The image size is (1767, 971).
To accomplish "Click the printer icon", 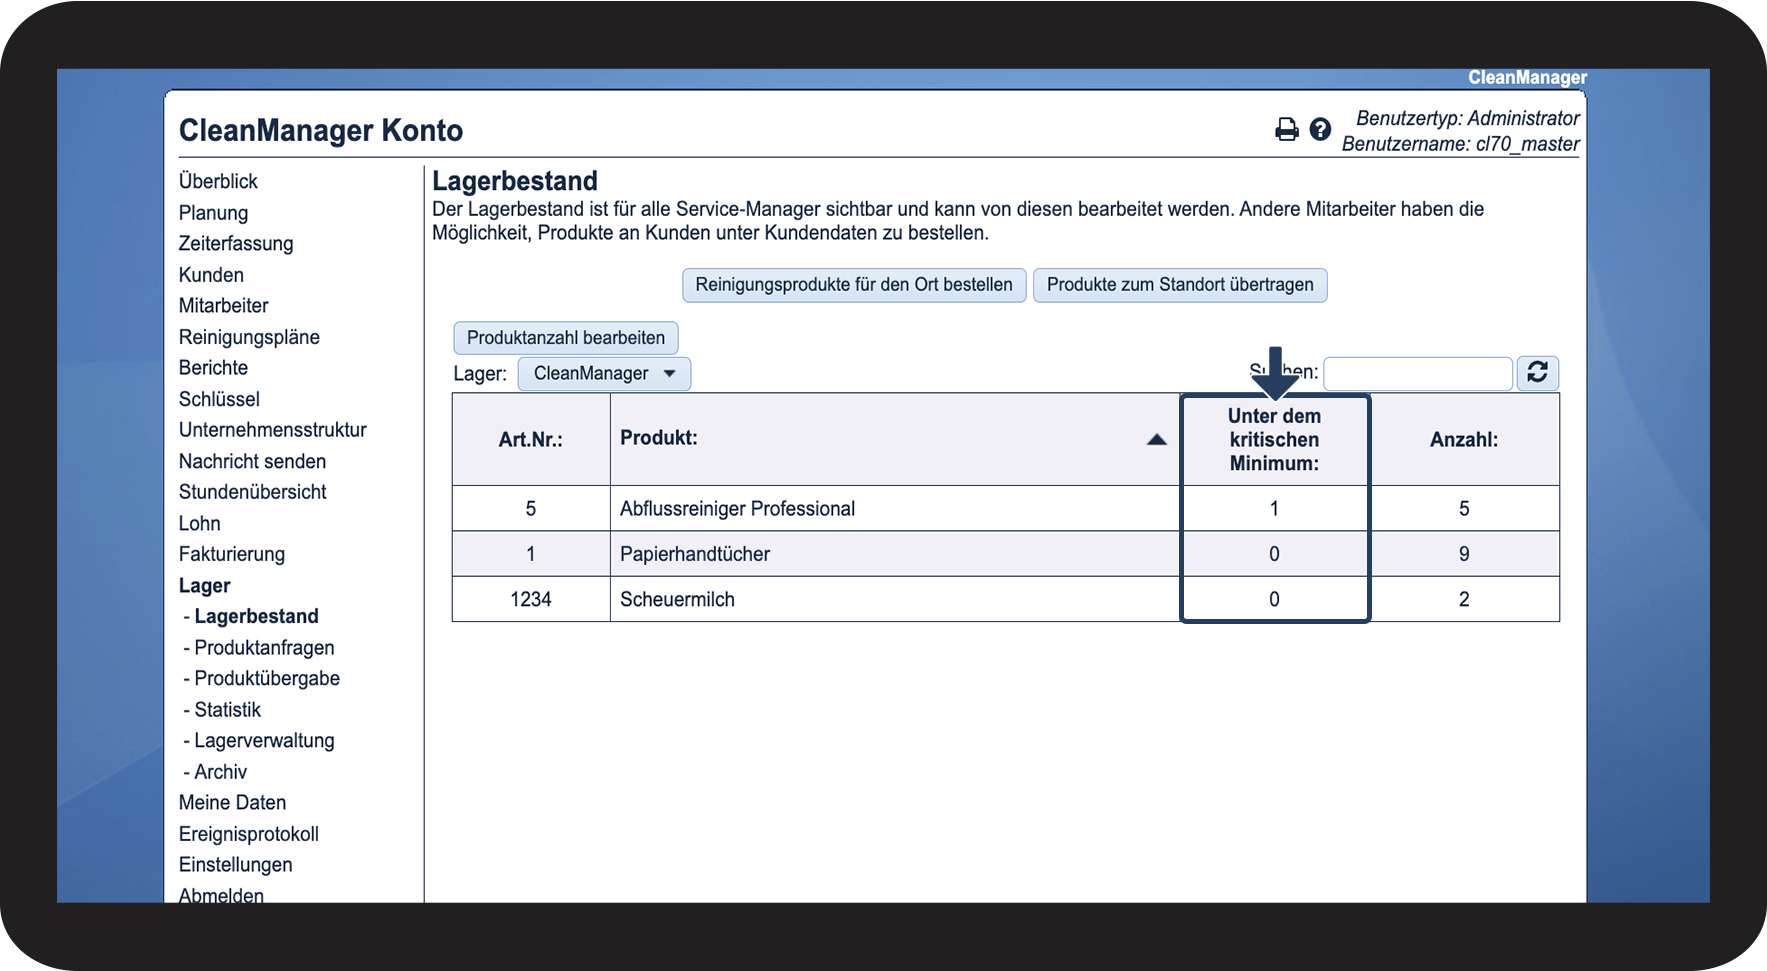I will click(1287, 130).
